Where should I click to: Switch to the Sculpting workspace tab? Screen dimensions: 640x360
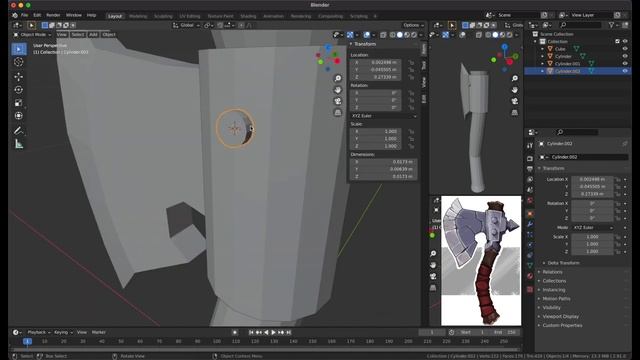163,16
